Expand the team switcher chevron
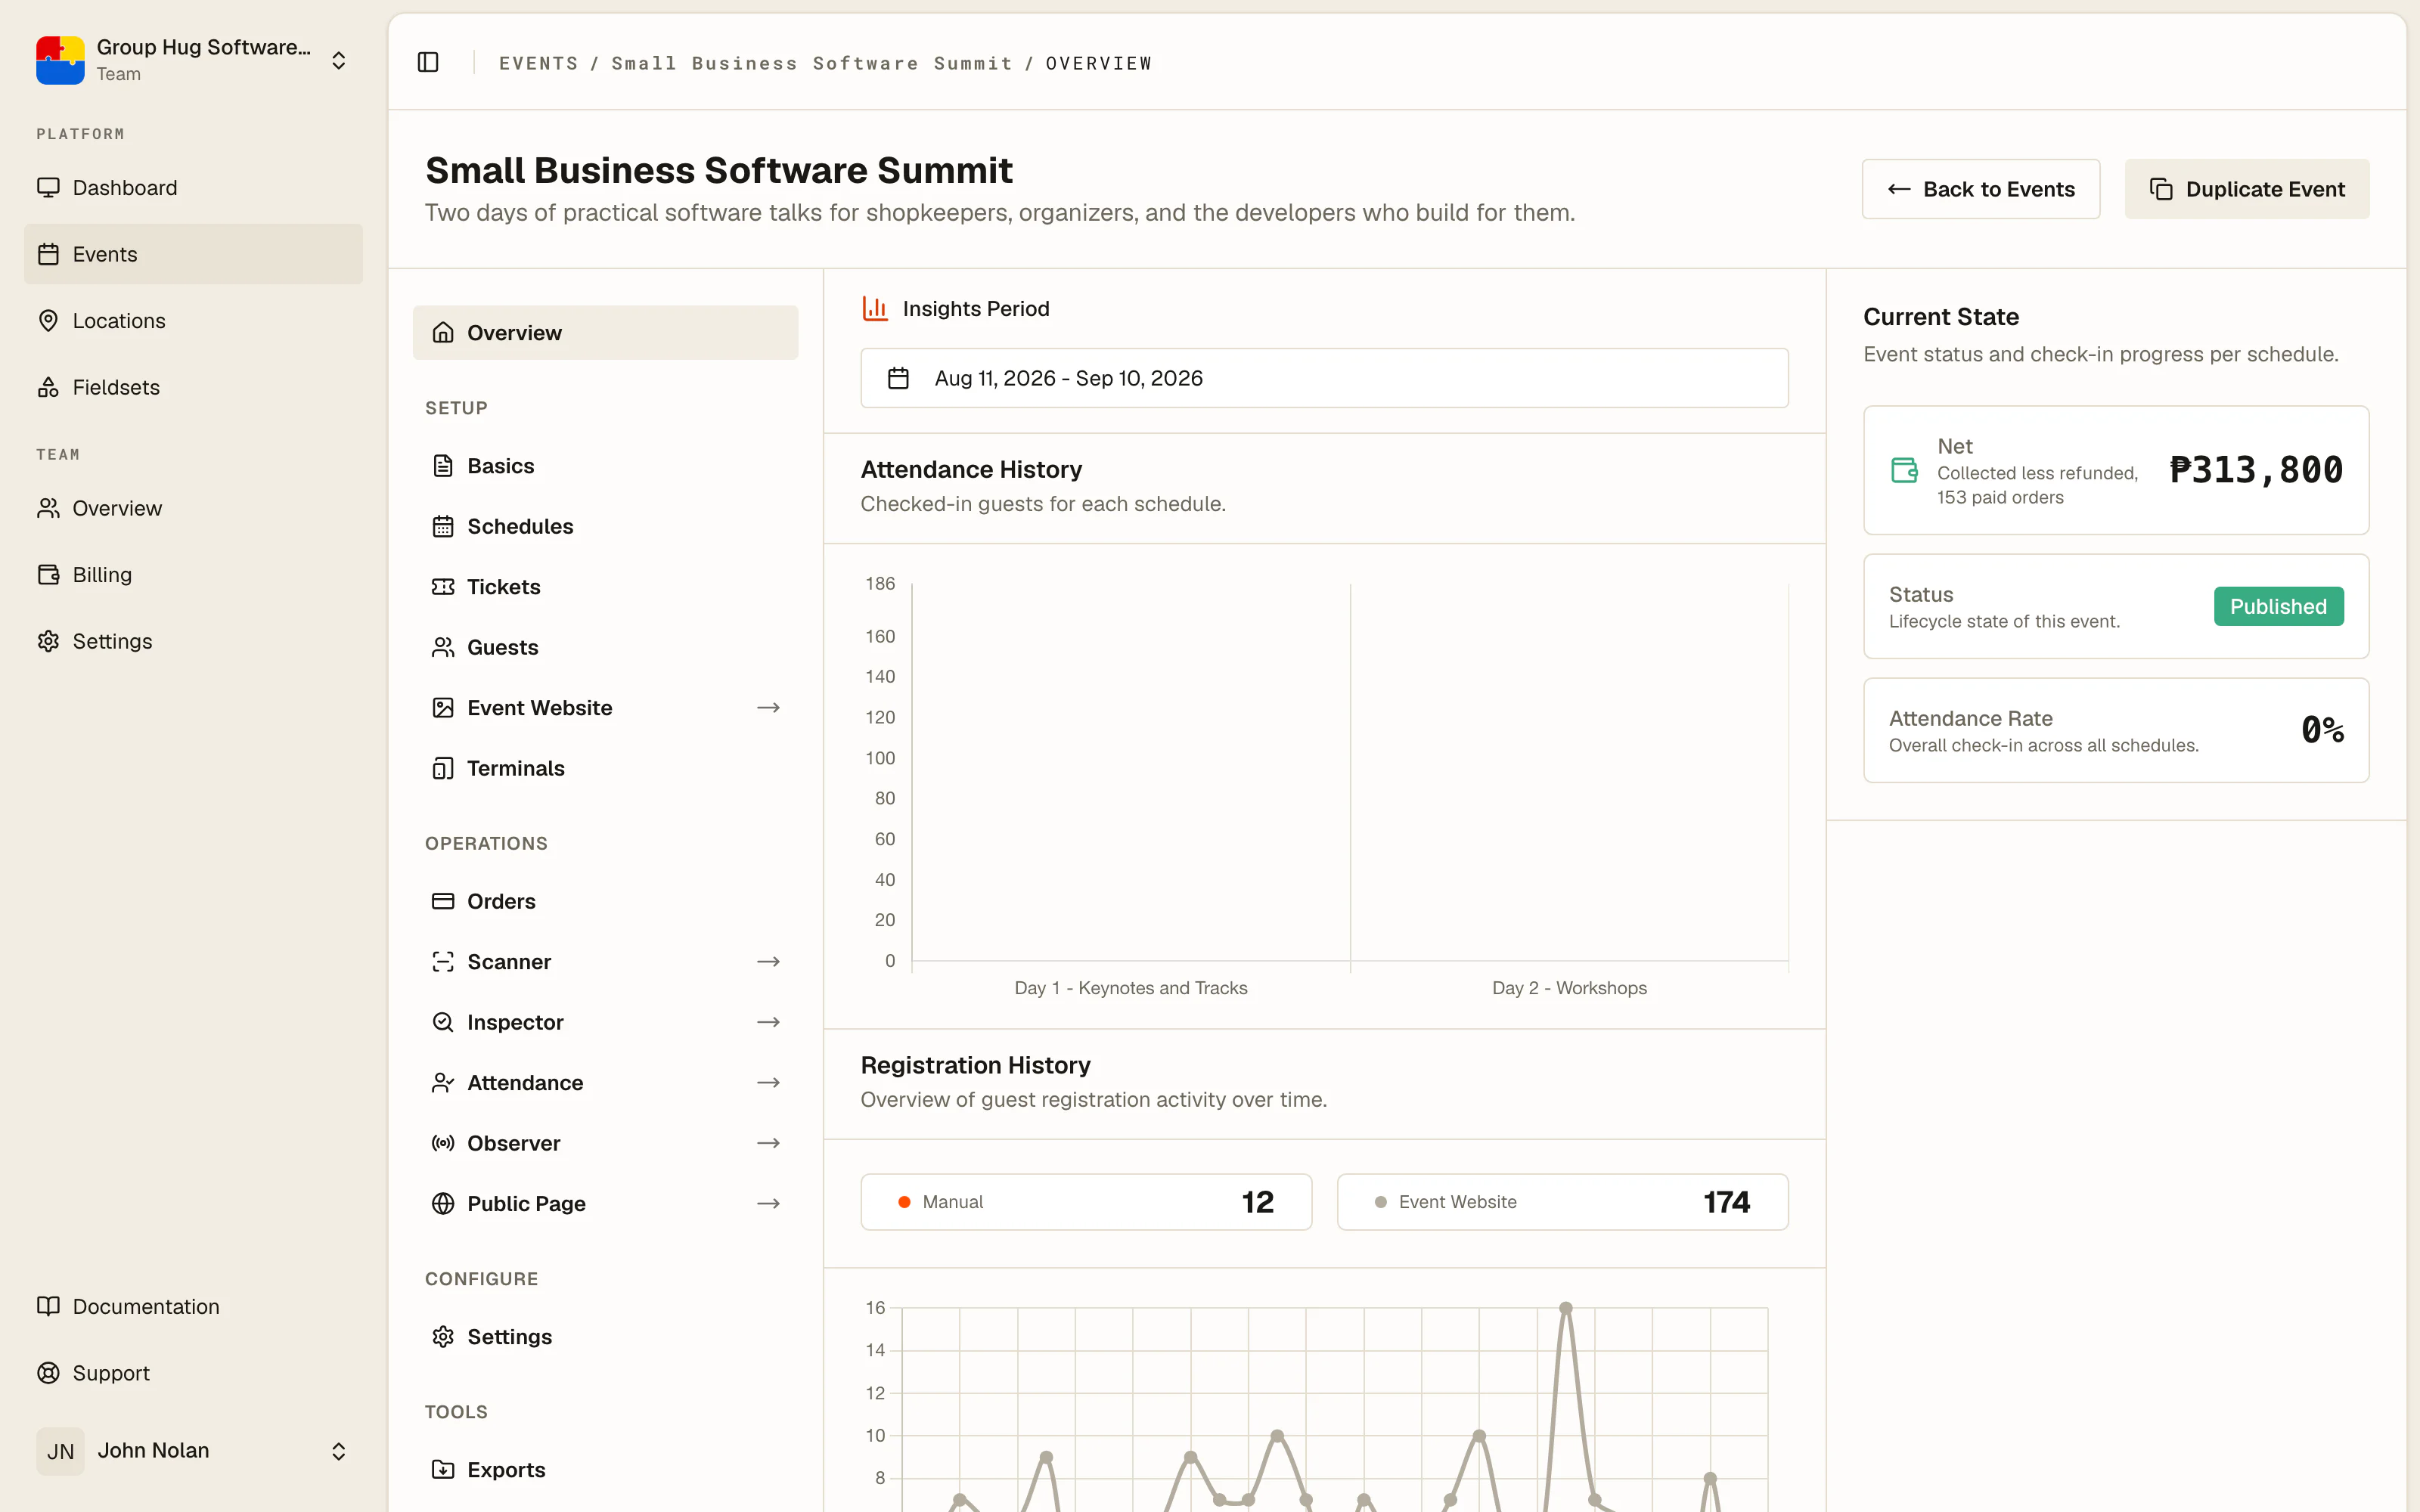The height and width of the screenshot is (1512, 2420). point(339,60)
